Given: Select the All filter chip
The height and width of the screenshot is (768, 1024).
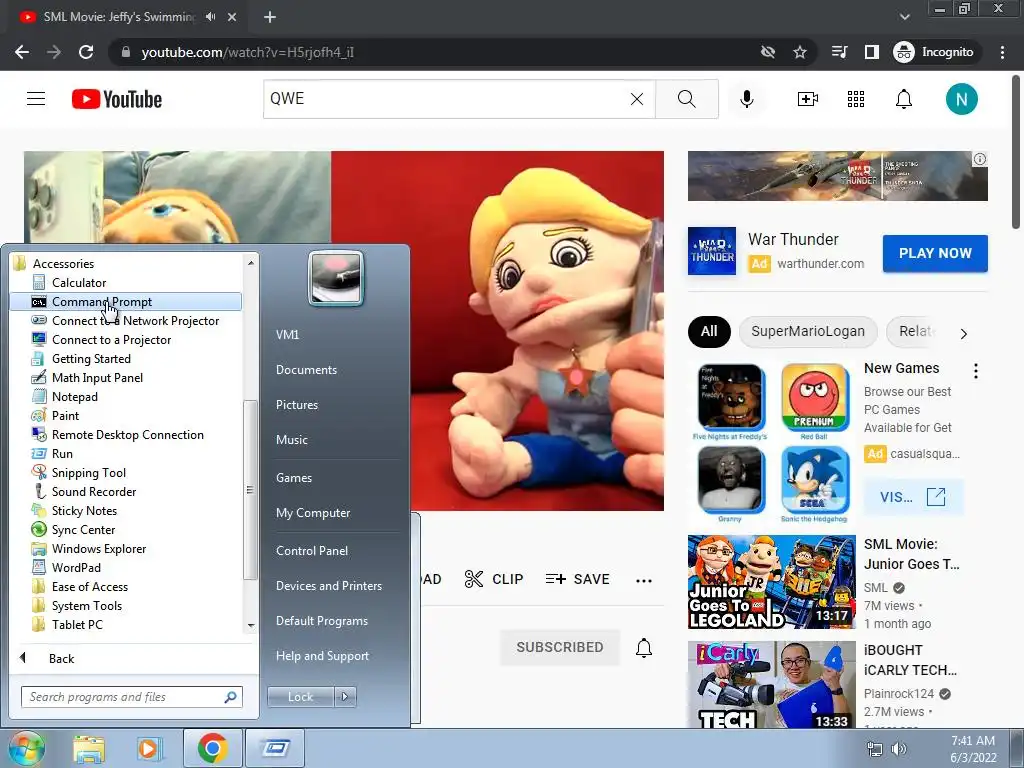Looking at the screenshot, I should pyautogui.click(x=709, y=331).
